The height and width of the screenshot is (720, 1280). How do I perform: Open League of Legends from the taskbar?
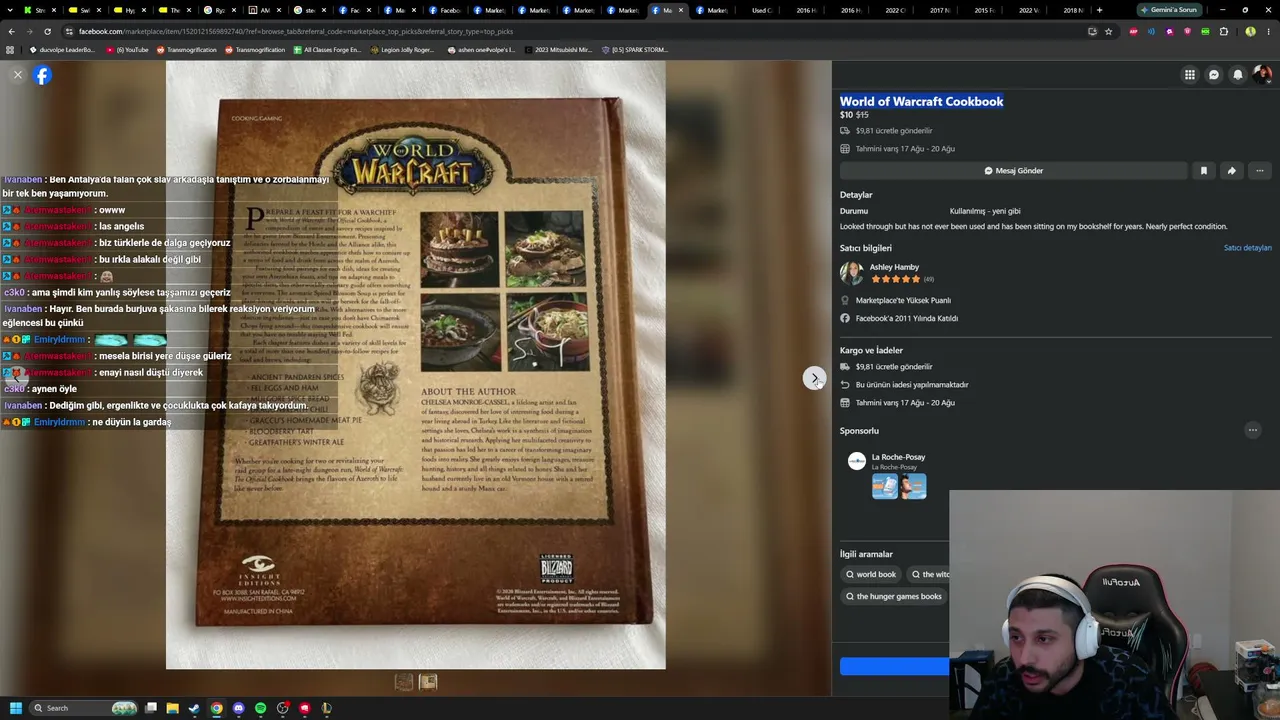coord(326,708)
